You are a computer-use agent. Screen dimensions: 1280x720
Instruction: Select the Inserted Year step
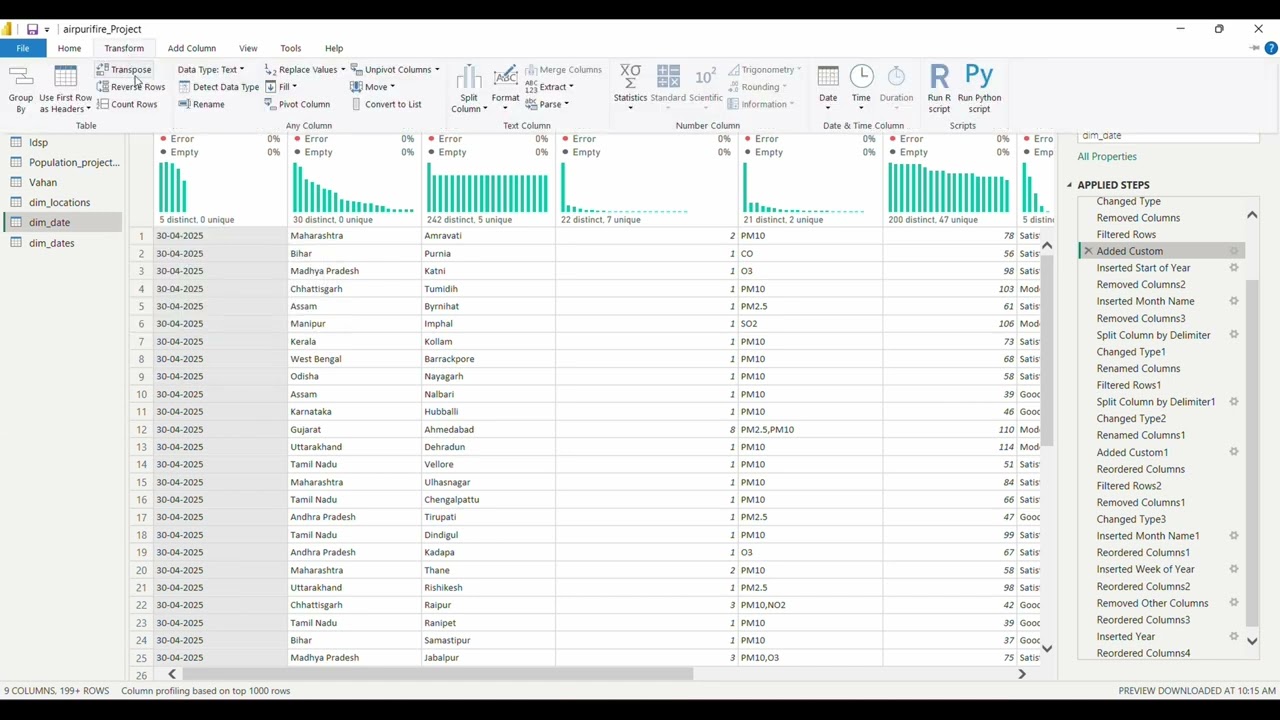click(1125, 636)
